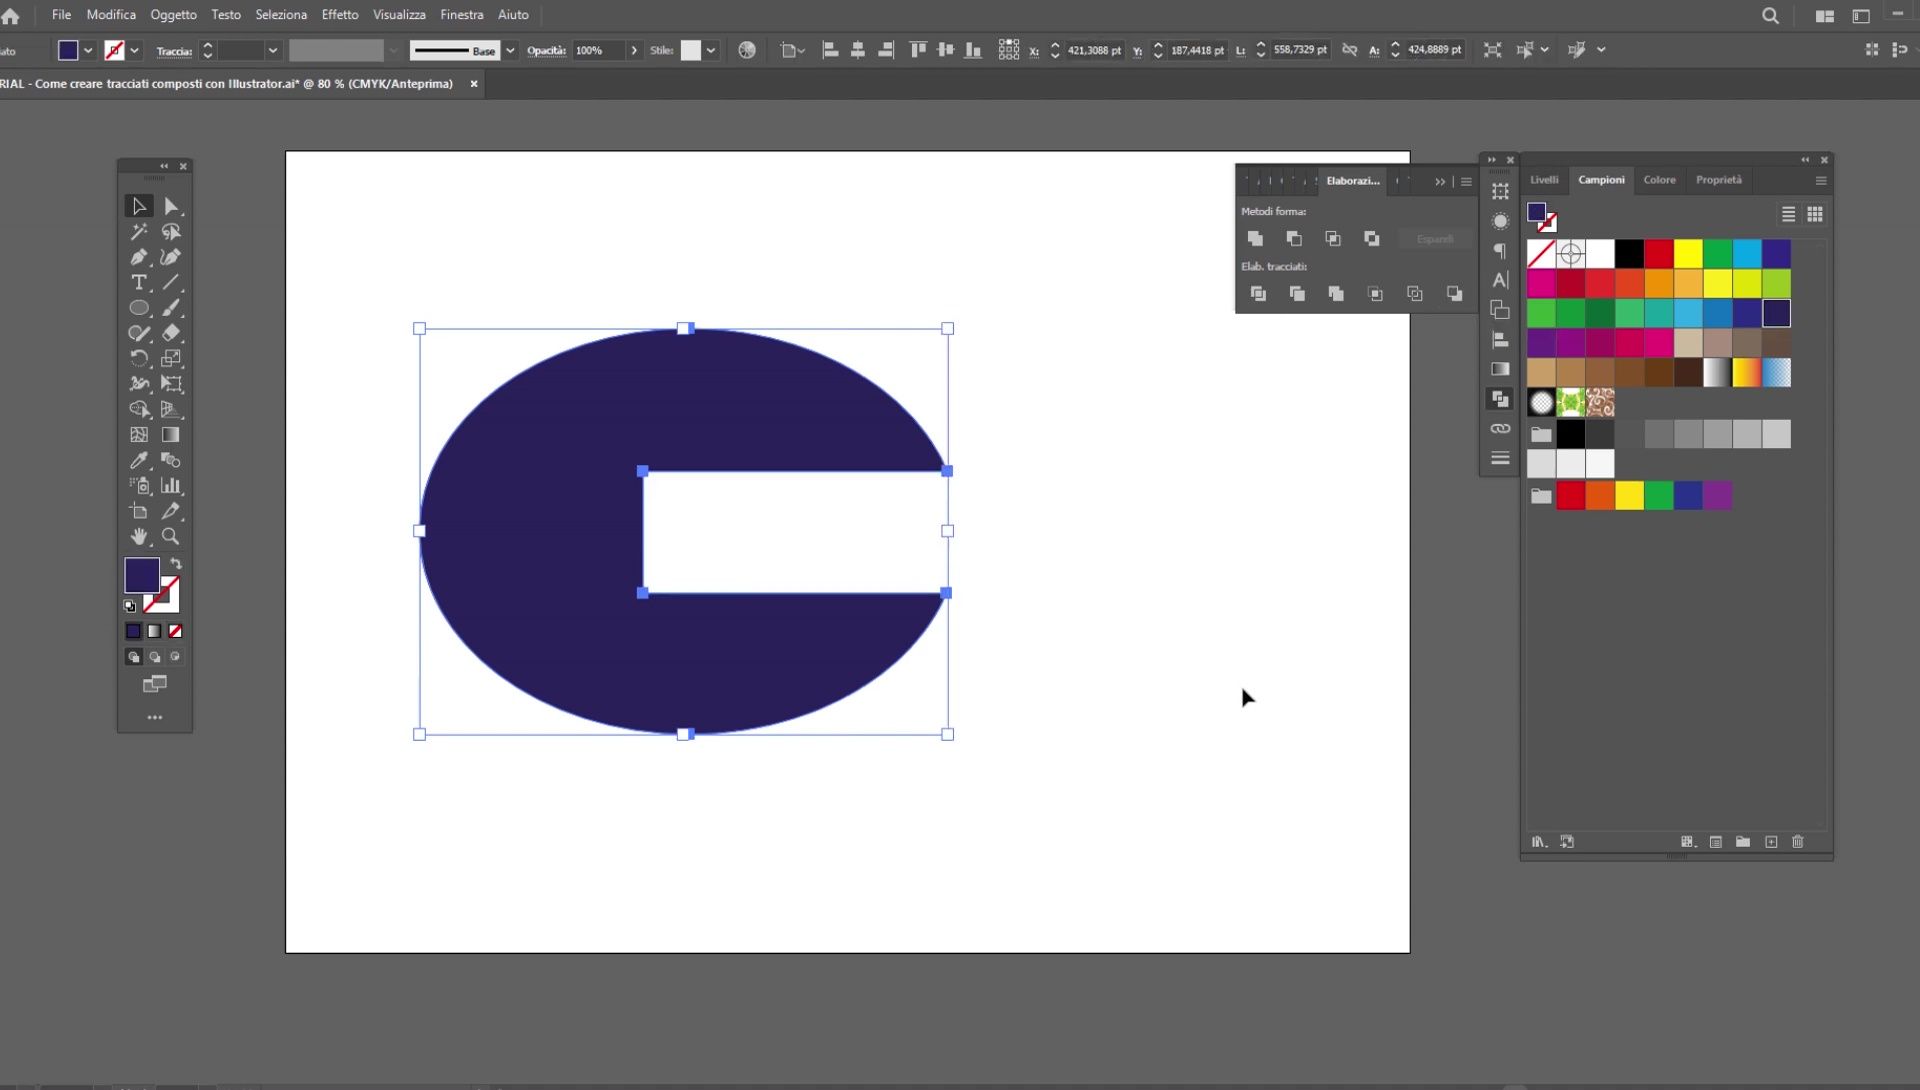
Task: Open the Finestra menu
Action: click(462, 15)
